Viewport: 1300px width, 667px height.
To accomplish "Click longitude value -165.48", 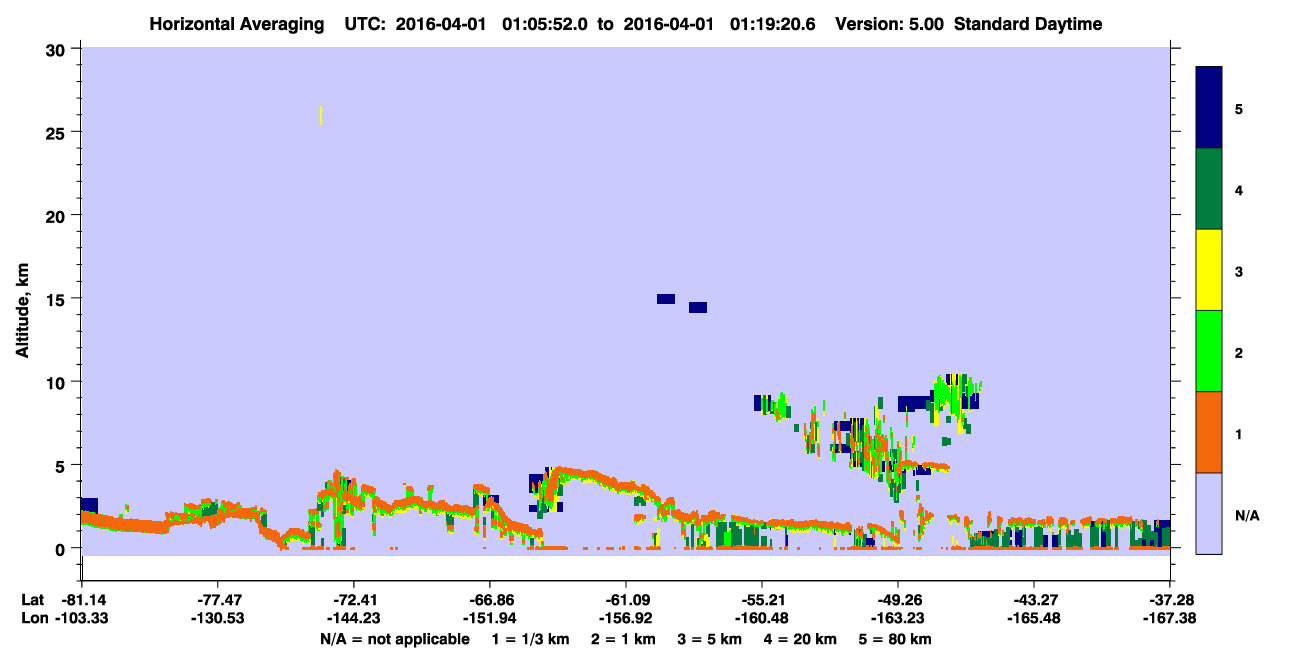I will pyautogui.click(x=1033, y=618).
